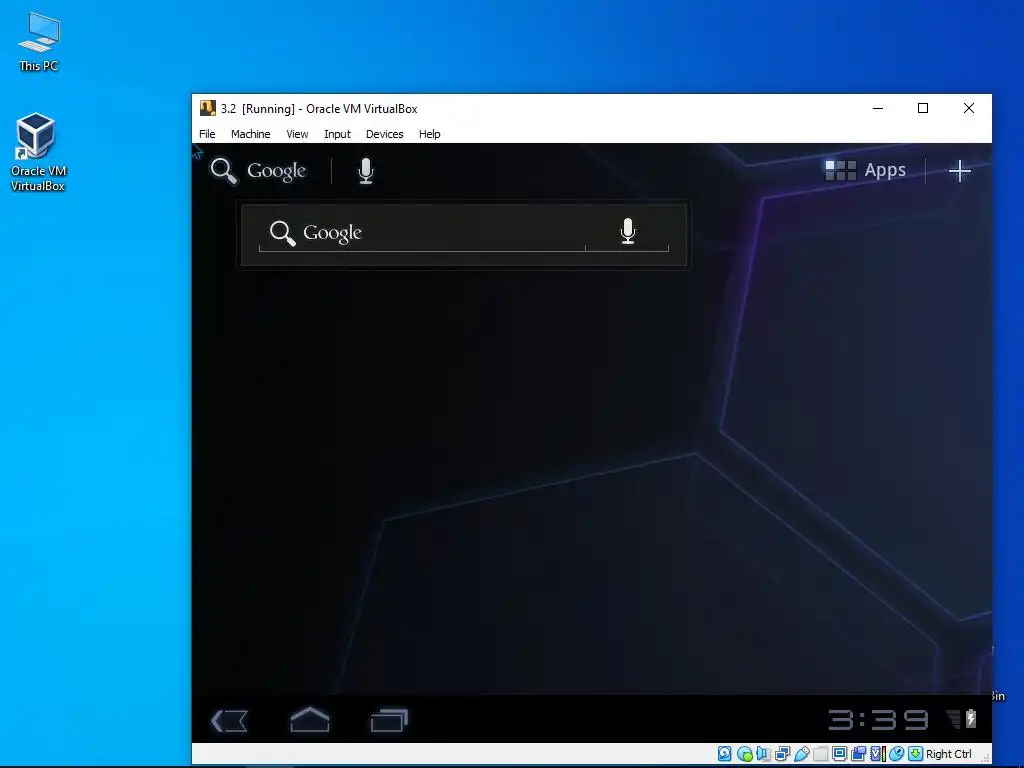Open the Devices menu

384,134
